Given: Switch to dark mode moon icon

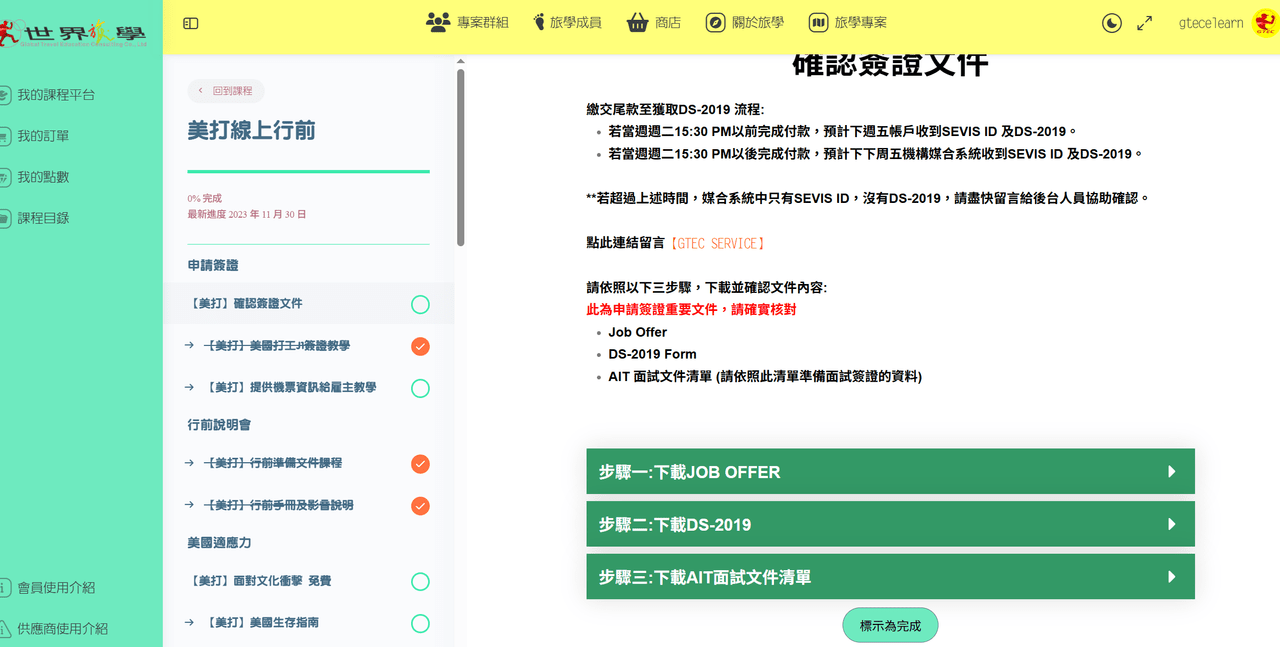Looking at the screenshot, I should pyautogui.click(x=1112, y=23).
